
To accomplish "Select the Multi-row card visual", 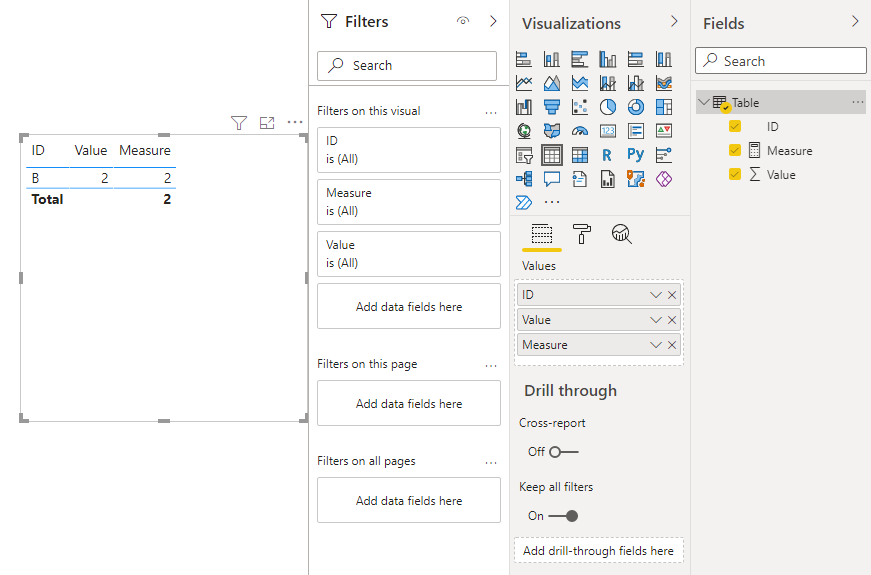I will coord(635,131).
